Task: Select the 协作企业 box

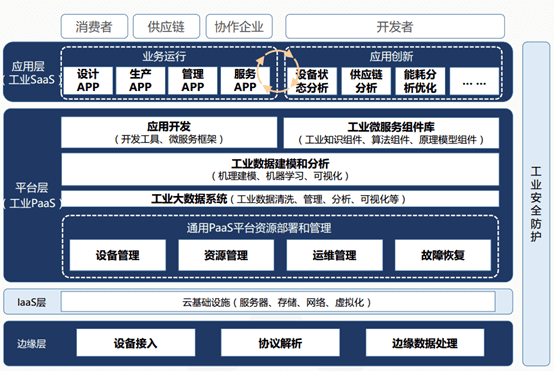Action: pyautogui.click(x=239, y=26)
